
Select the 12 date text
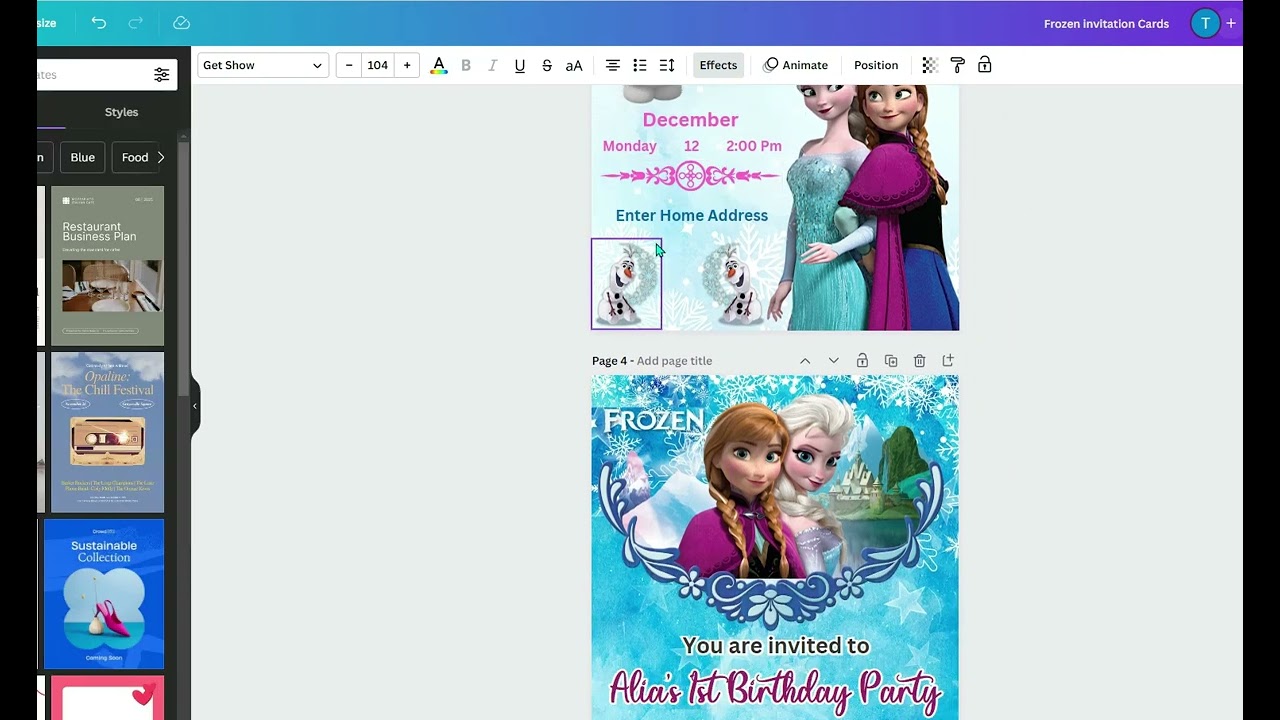[691, 146]
